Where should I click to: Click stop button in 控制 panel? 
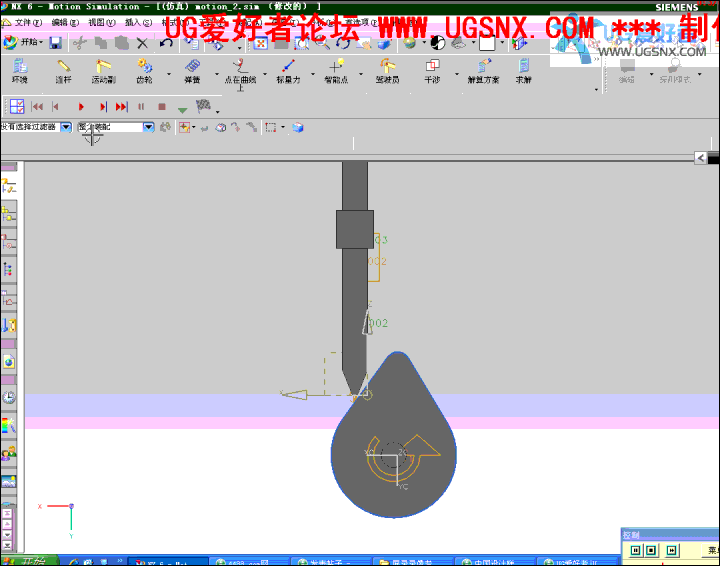[651, 550]
